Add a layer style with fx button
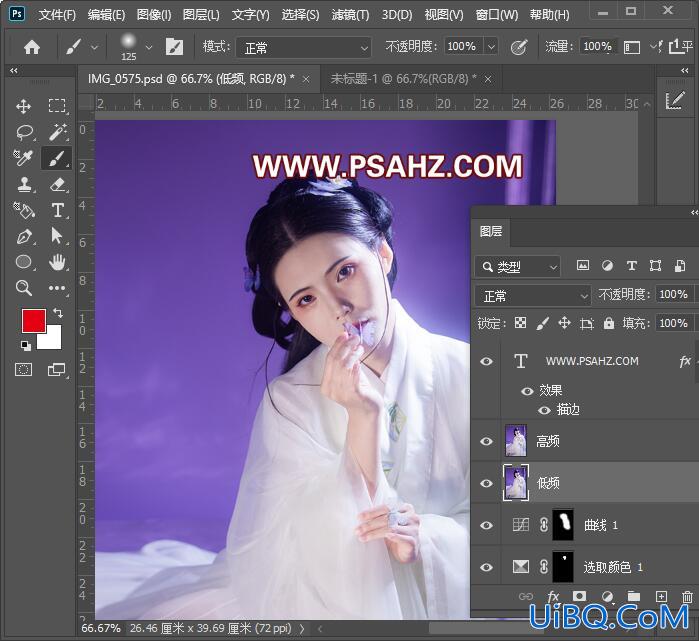699x641 pixels. (553, 596)
